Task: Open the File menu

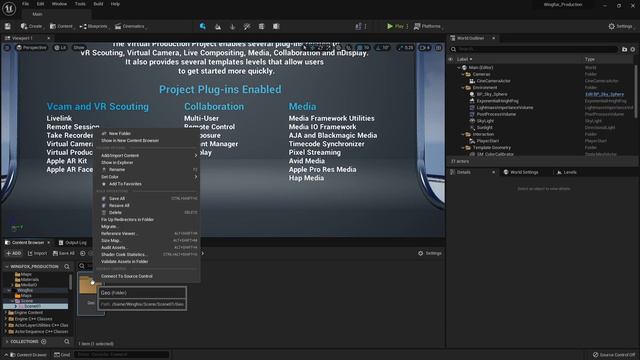Action: click(x=25, y=4)
